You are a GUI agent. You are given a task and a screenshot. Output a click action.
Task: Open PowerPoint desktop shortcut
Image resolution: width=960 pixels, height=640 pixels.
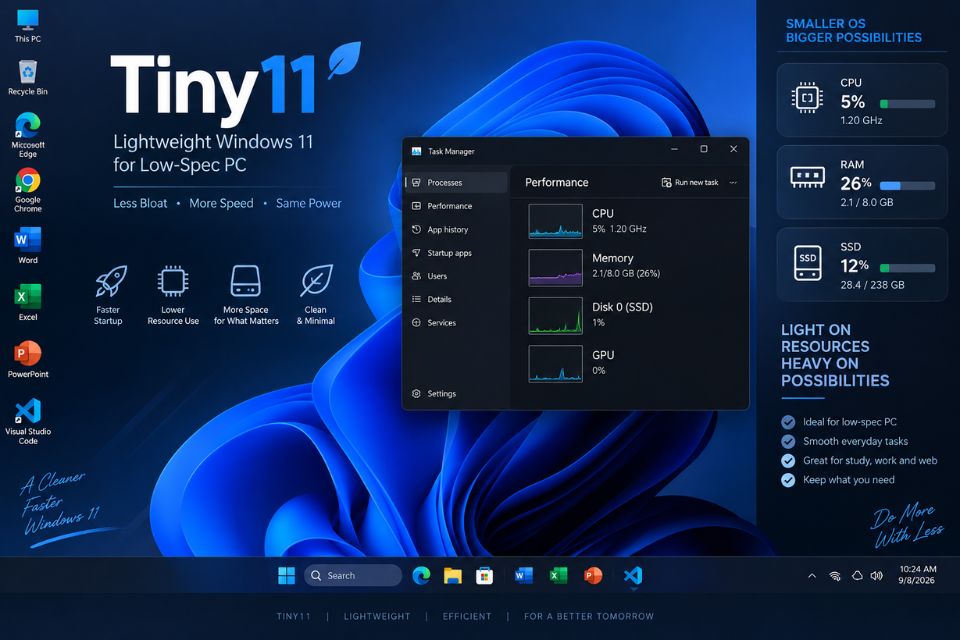[x=28, y=360]
